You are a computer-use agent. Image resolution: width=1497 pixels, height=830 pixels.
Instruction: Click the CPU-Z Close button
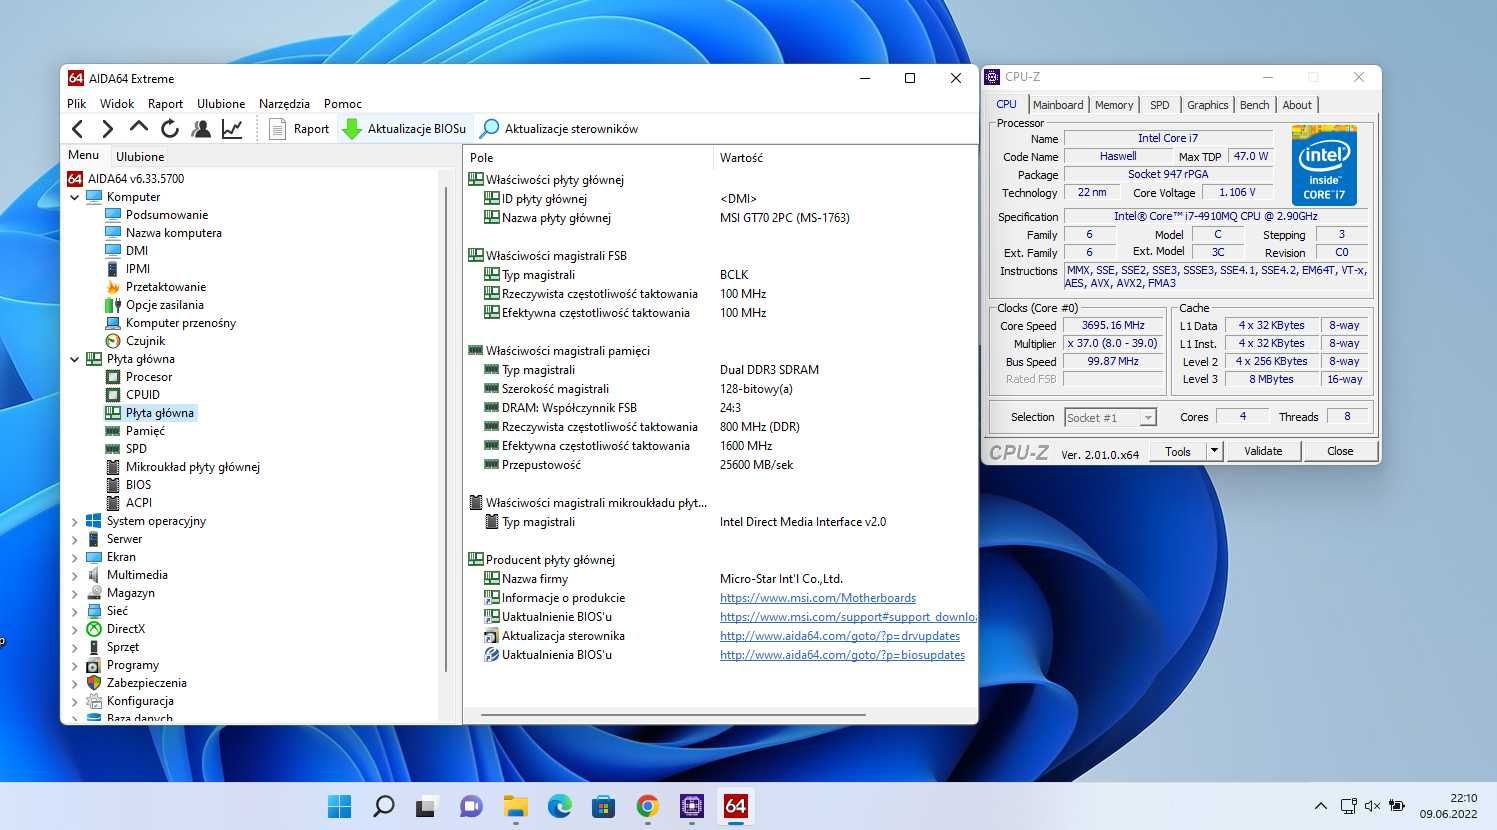coord(1340,451)
